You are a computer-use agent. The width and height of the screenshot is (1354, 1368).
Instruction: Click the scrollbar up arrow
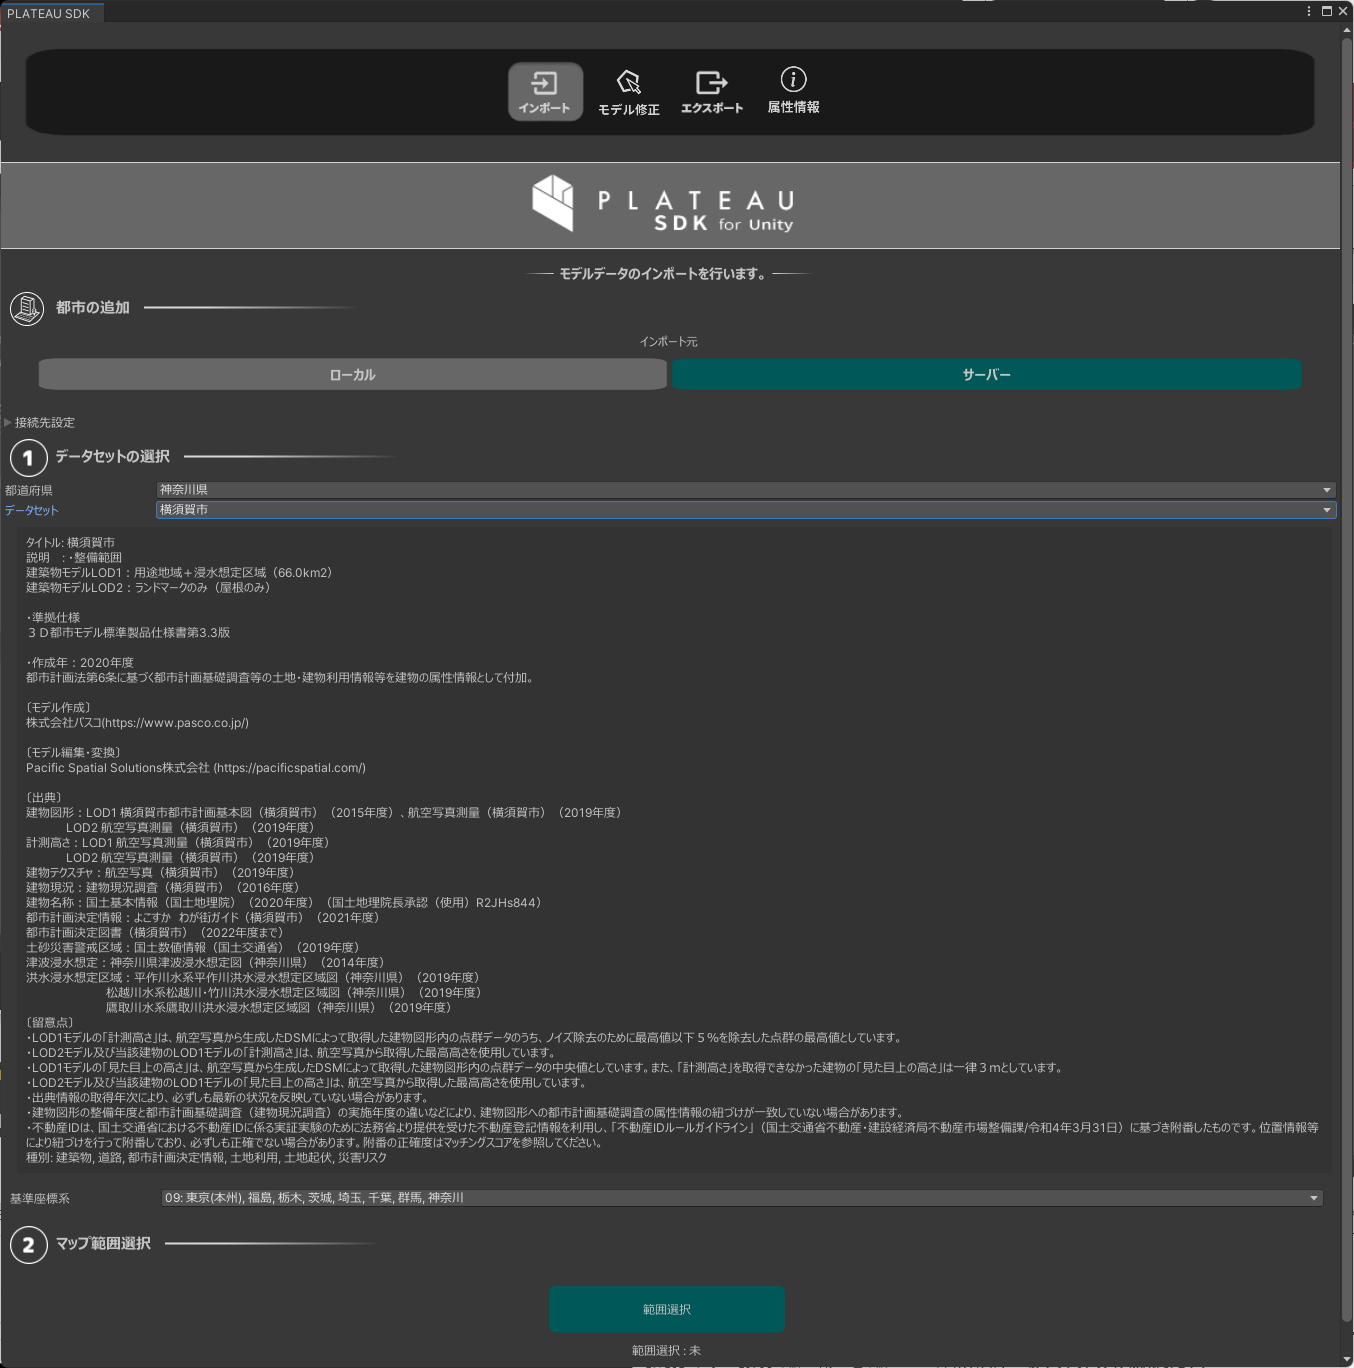coord(1346,30)
